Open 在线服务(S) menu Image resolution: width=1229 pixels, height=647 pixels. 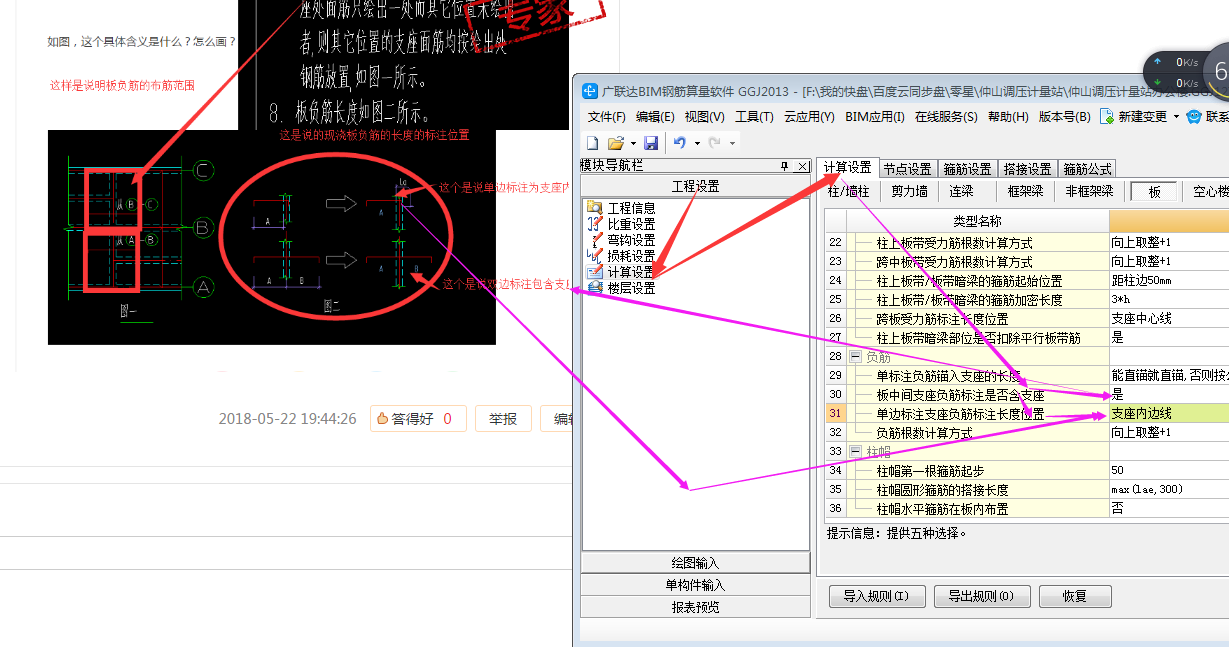tap(946, 117)
